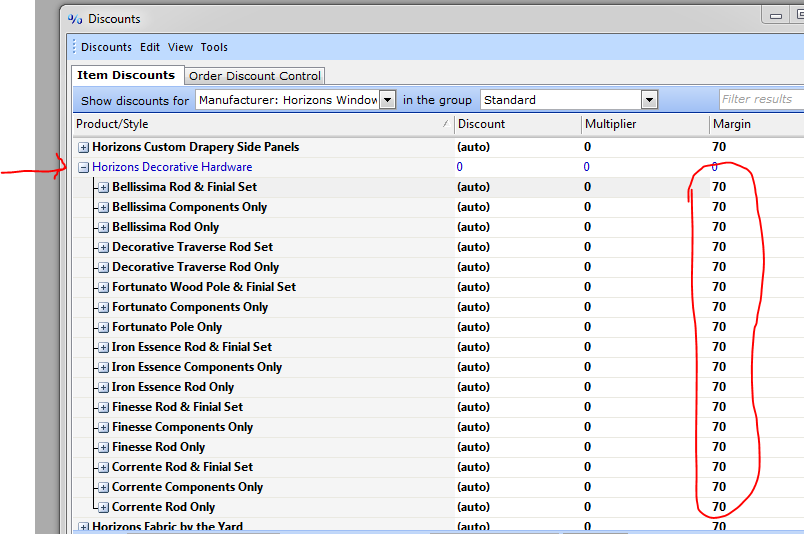Select Bellissima Rod & Finial Set label
The width and height of the screenshot is (804, 534).
(185, 187)
